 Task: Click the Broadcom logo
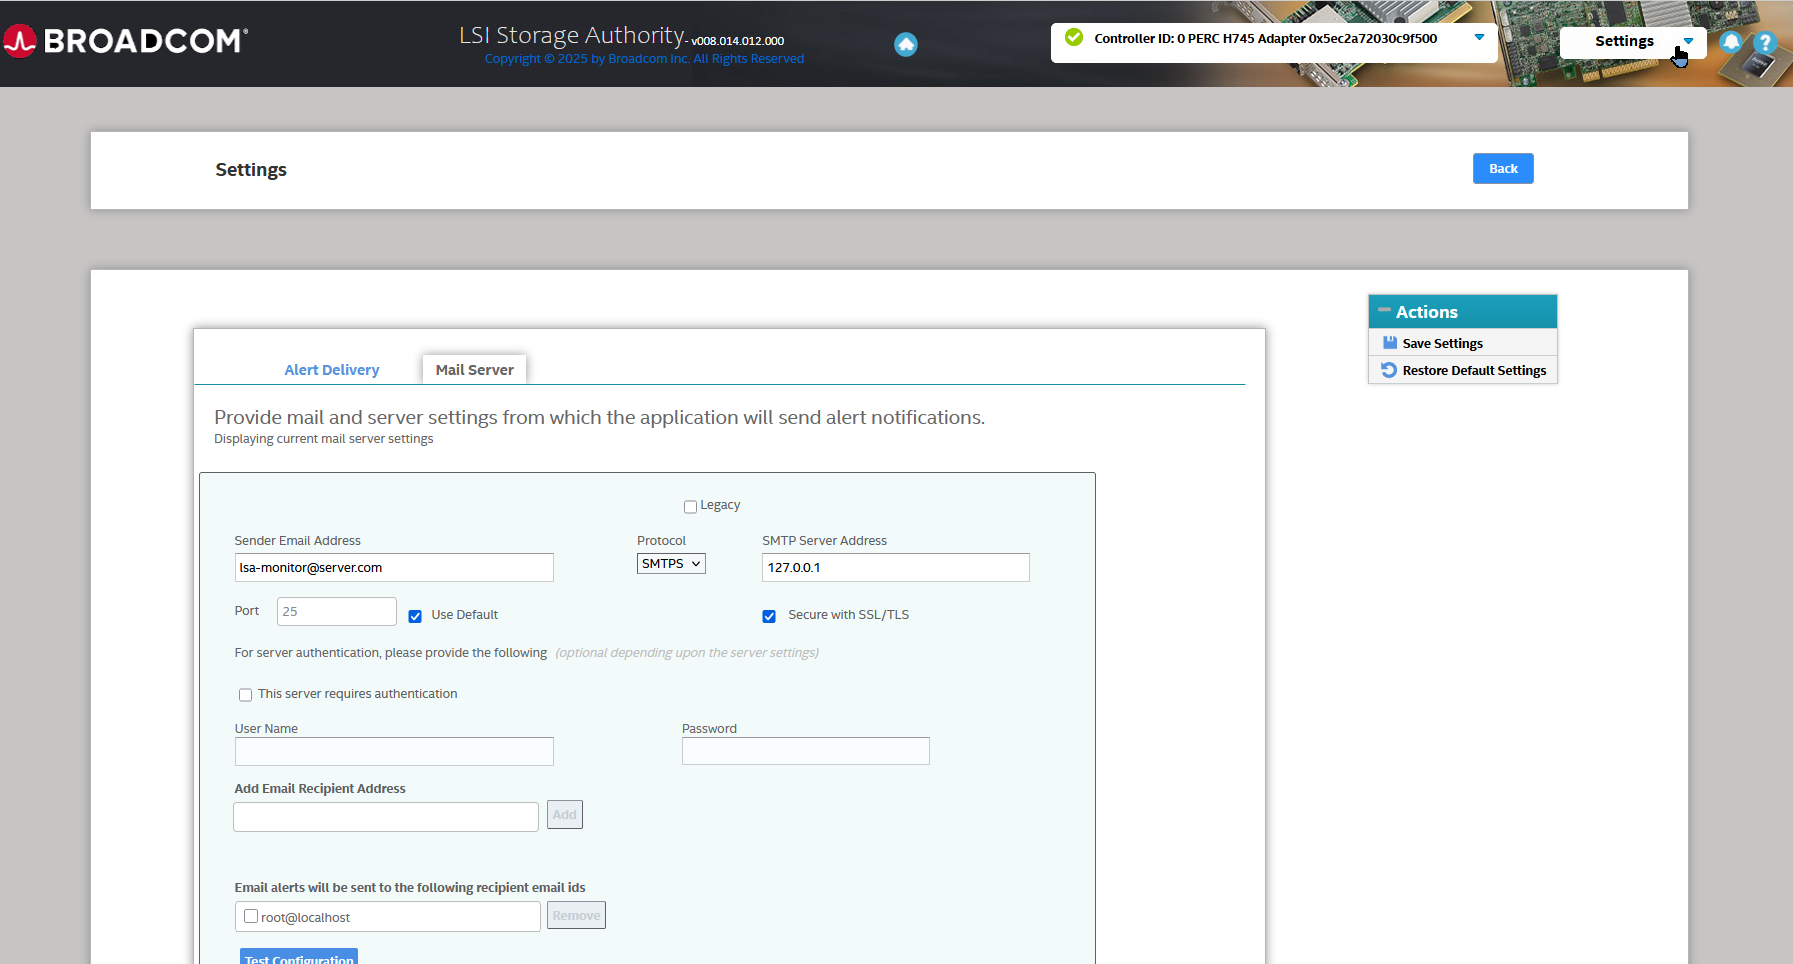(123, 40)
